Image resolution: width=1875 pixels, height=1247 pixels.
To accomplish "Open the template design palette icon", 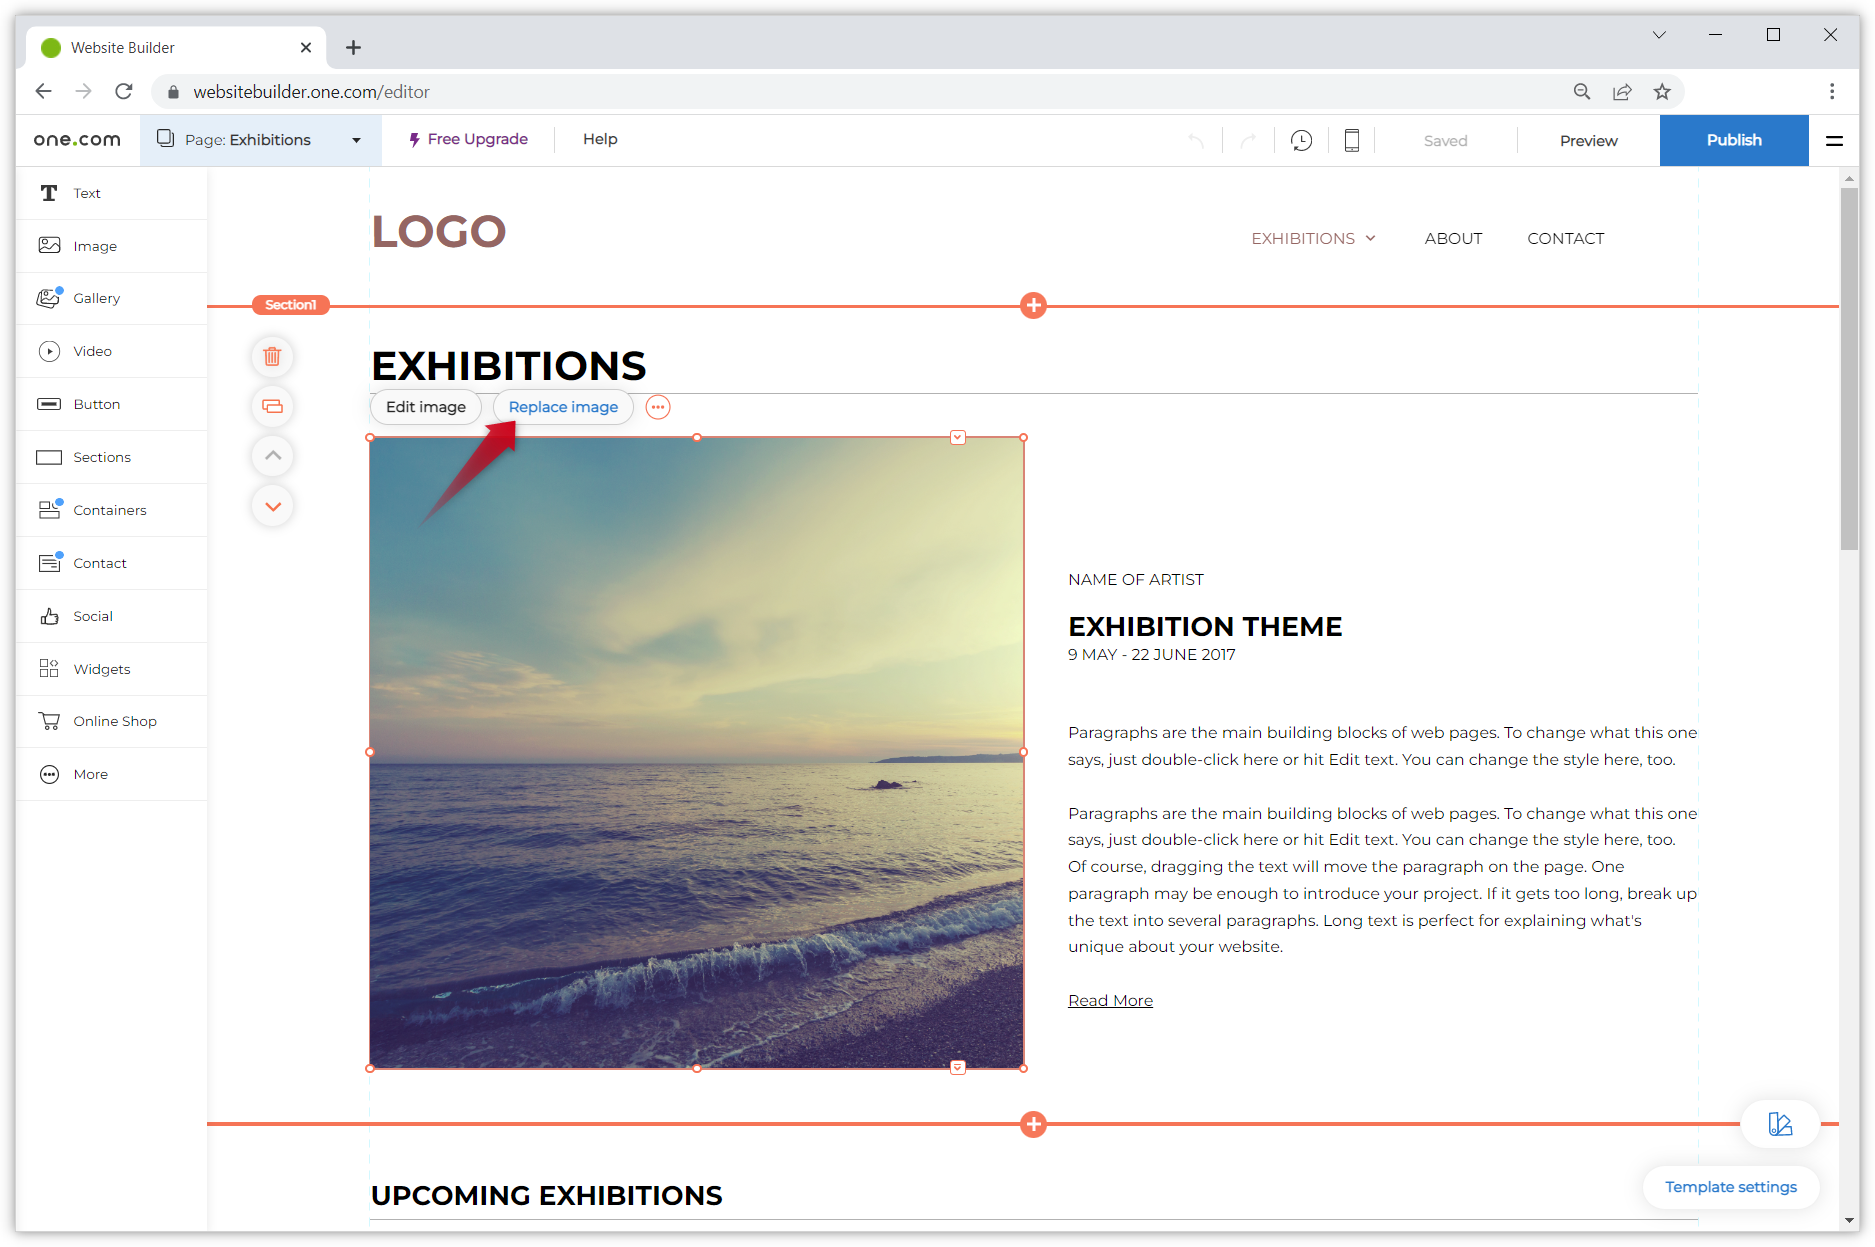I will point(1780,1124).
